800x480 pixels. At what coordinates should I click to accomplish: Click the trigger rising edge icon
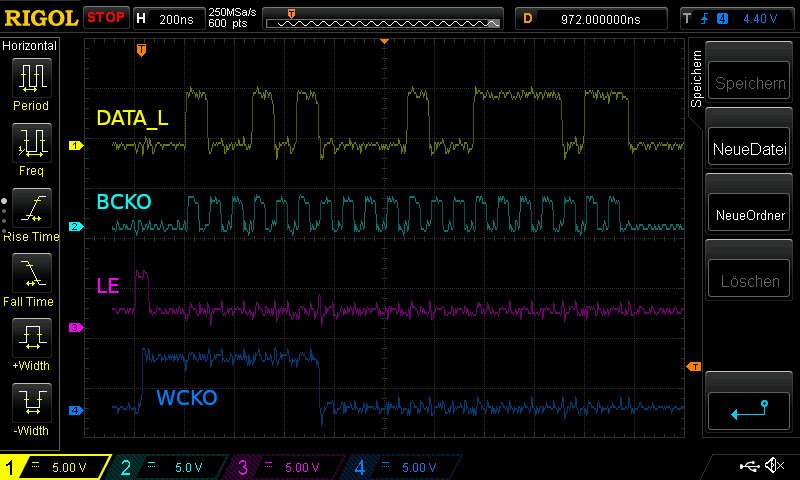(x=705, y=19)
